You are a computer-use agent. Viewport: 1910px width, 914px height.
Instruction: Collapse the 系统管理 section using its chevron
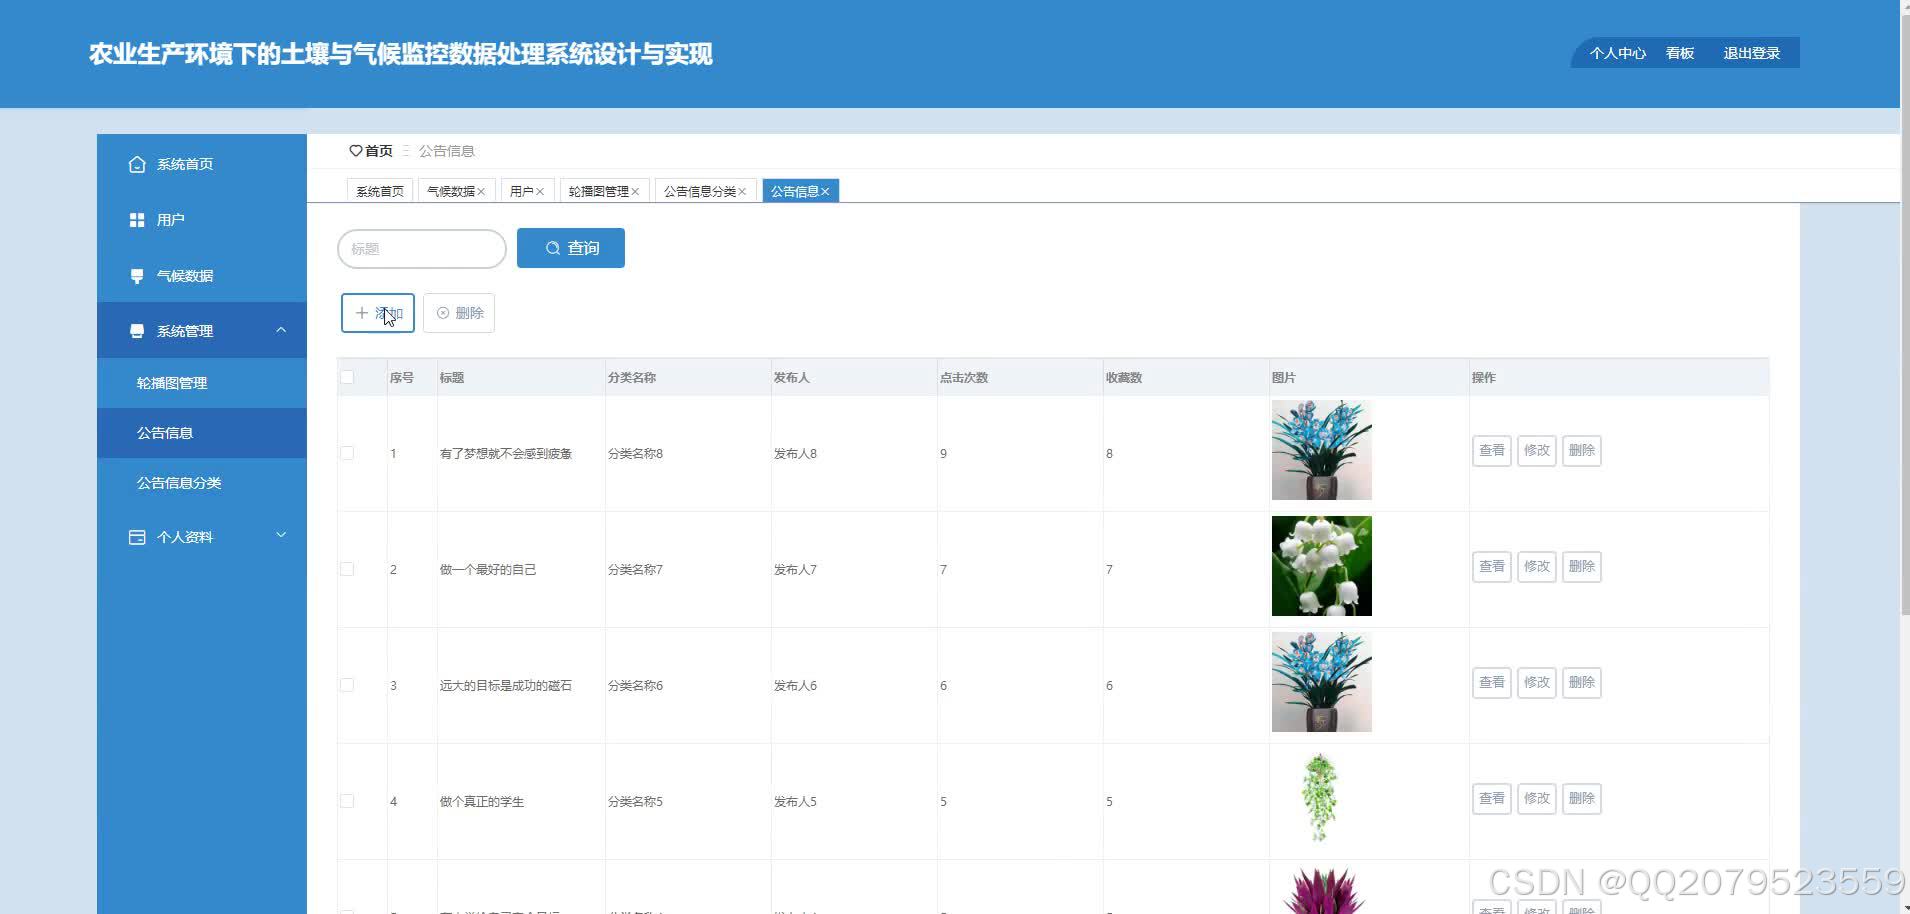[x=282, y=330]
